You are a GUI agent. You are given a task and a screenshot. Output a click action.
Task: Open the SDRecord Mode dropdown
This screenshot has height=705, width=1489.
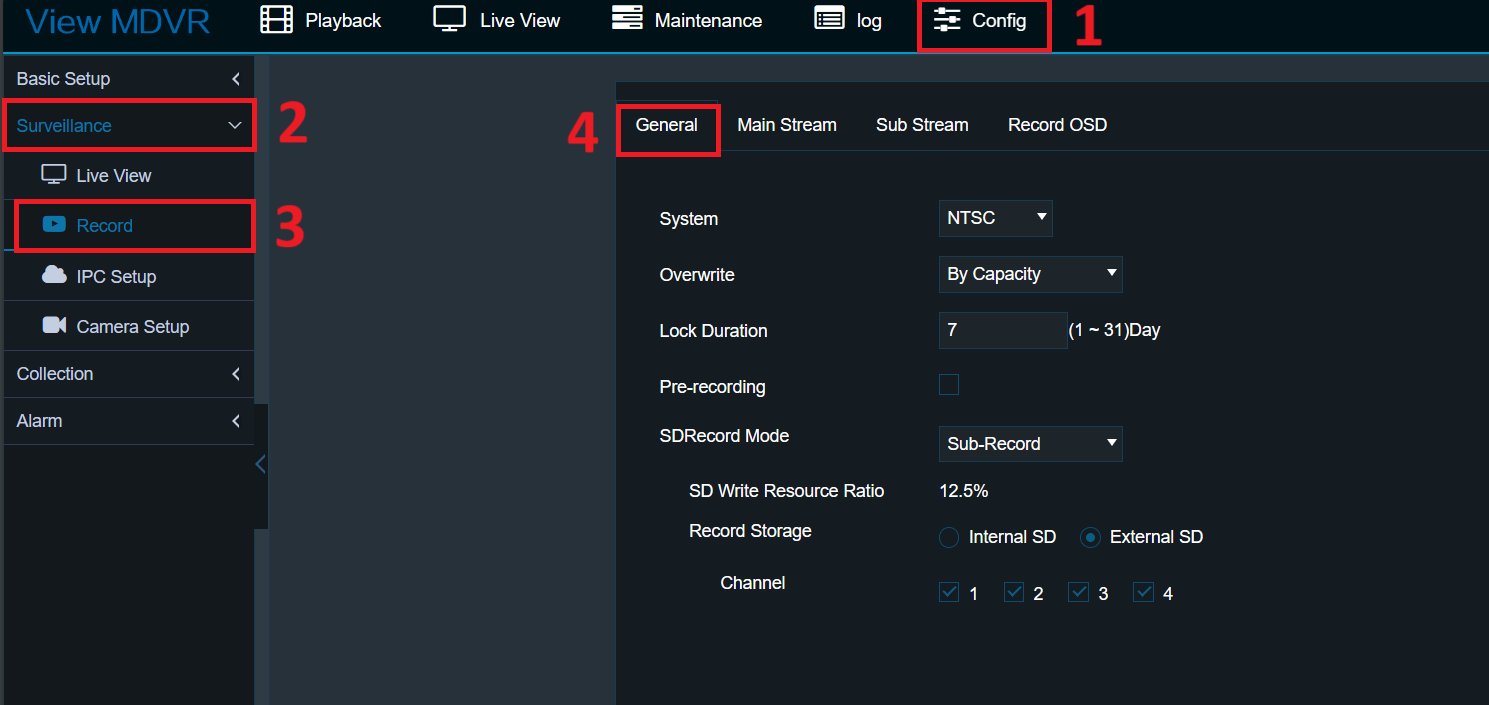pos(1030,444)
